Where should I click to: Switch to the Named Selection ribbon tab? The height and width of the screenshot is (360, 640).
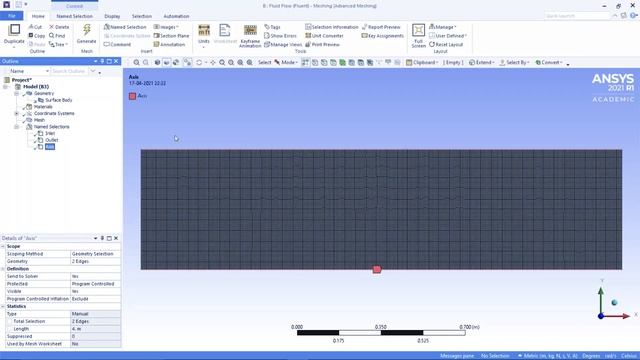[74, 16]
